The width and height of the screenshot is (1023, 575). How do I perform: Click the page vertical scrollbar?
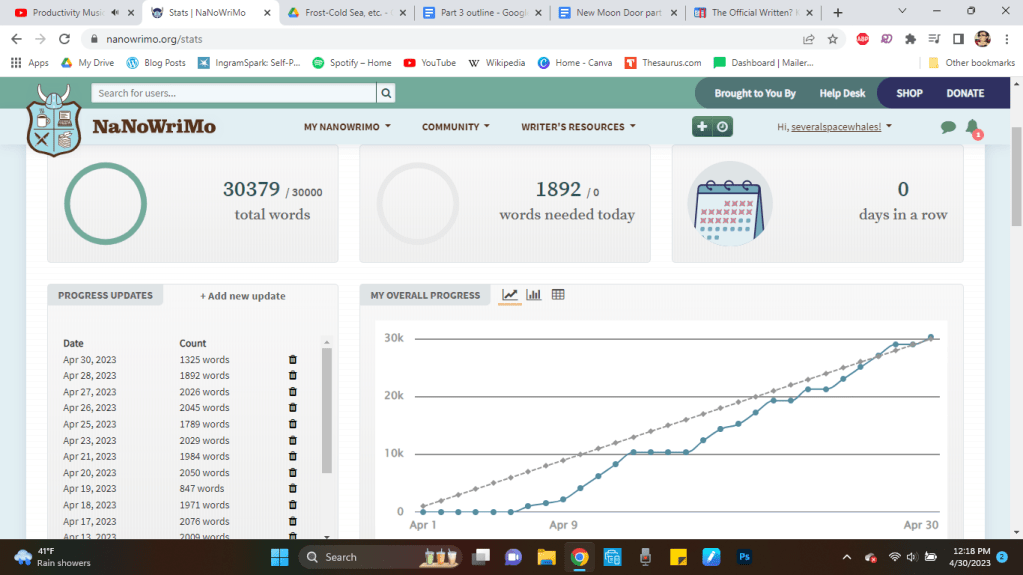[1016, 176]
